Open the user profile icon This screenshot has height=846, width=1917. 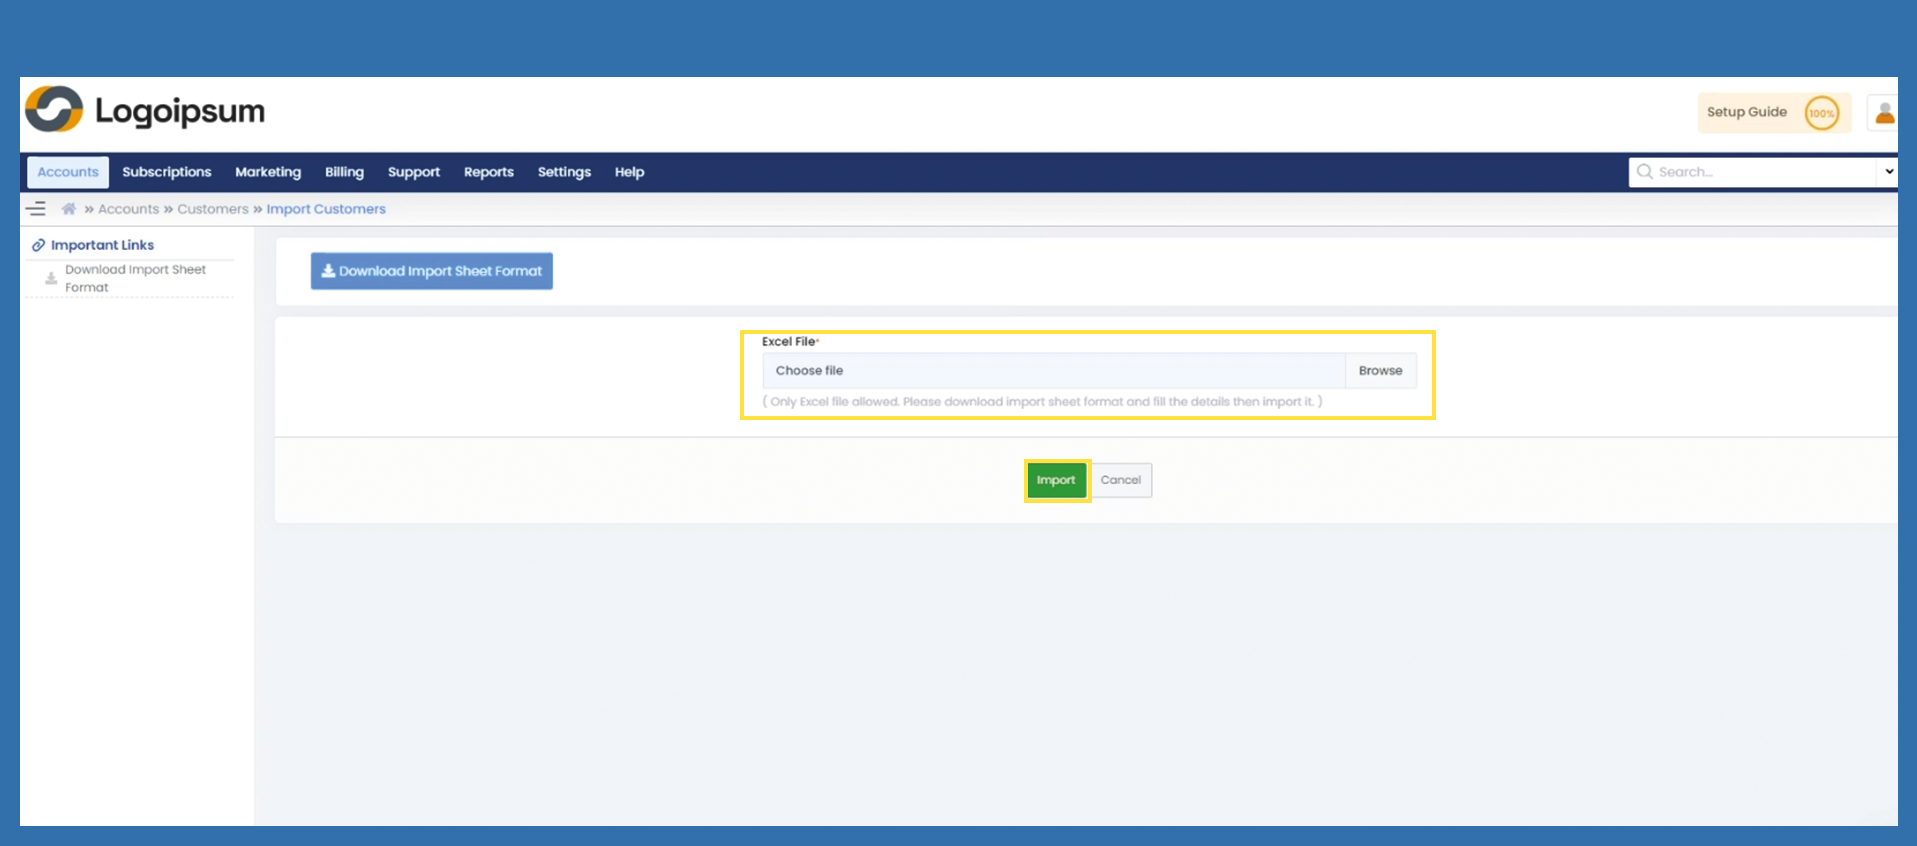coord(1884,113)
